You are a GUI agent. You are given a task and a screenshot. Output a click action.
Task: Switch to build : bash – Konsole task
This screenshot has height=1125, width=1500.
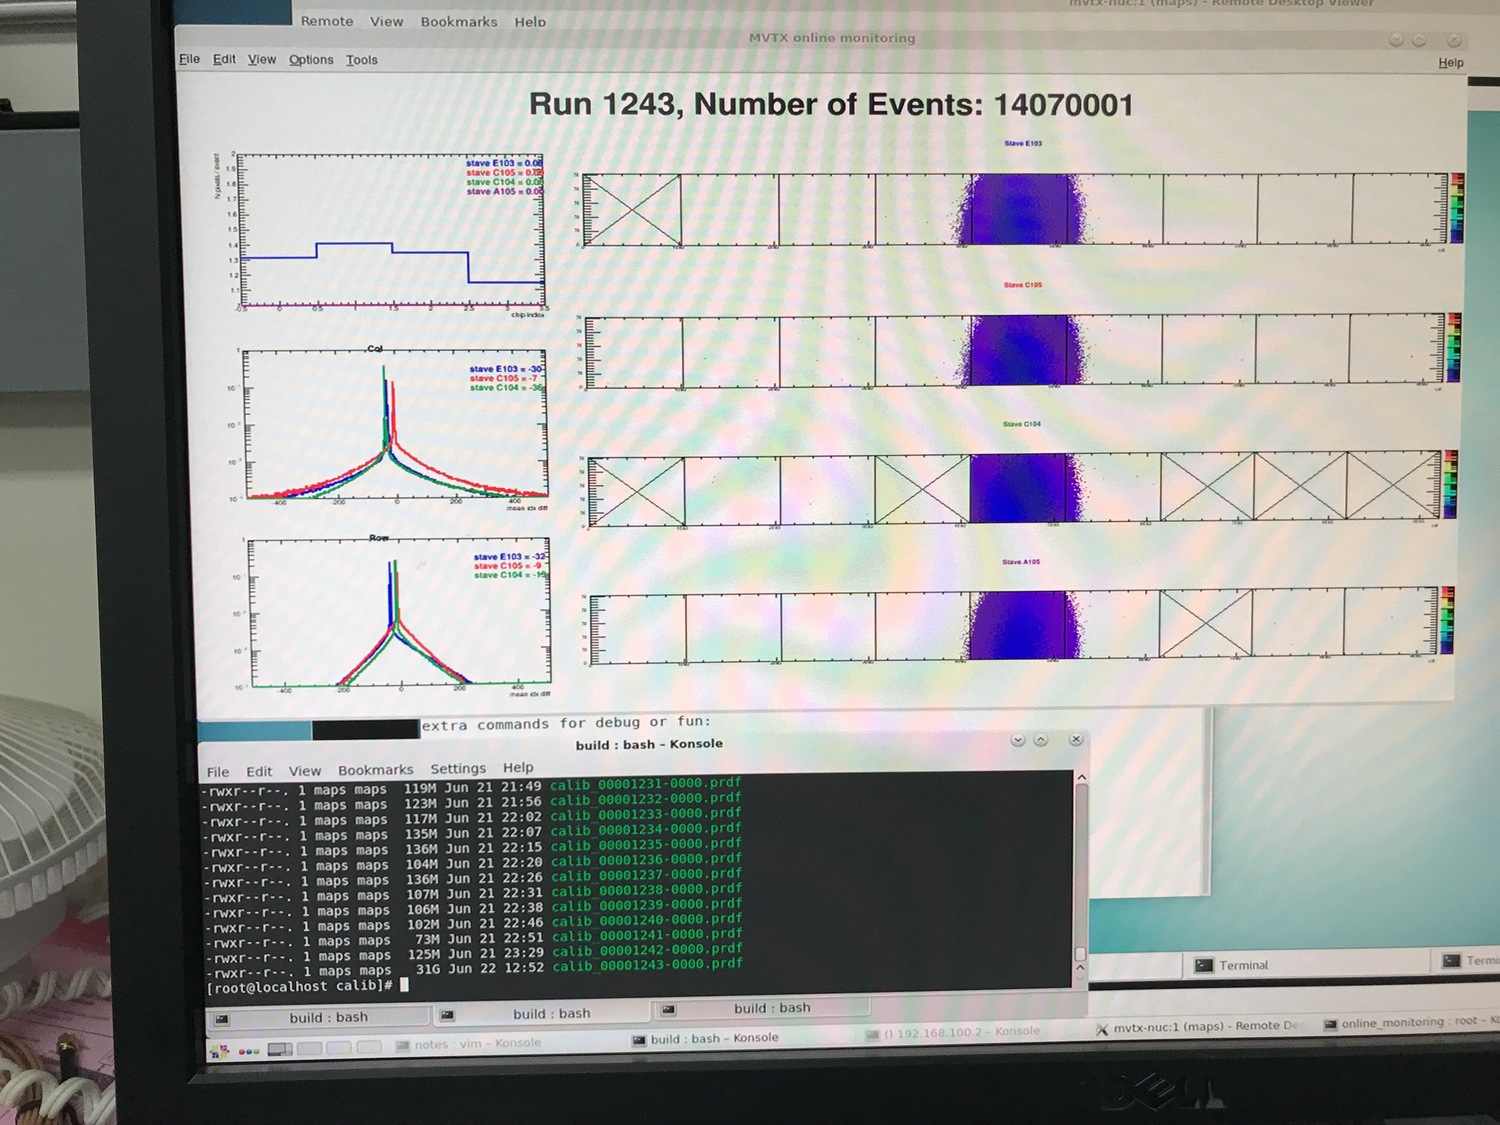pyautogui.click(x=705, y=1039)
